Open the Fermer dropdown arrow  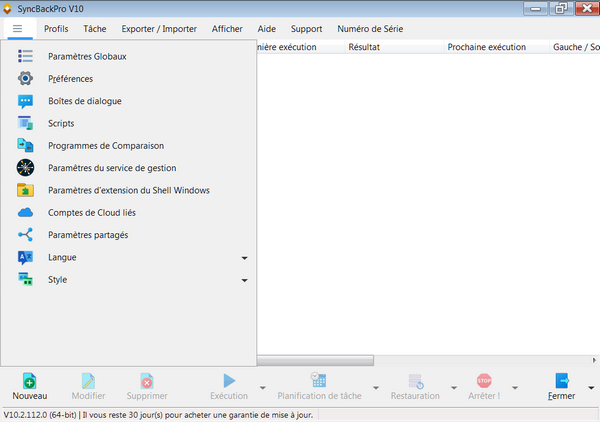[591, 388]
